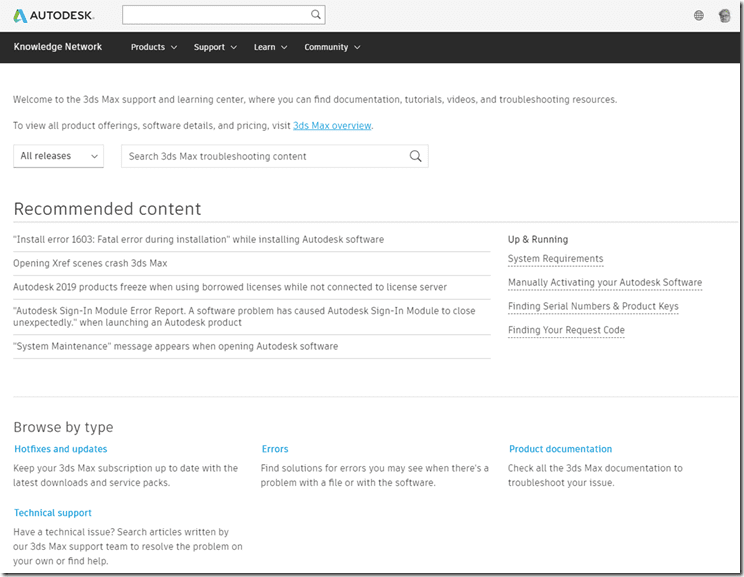Expand the Learn navigation menu
The image size is (744, 577).
[x=270, y=47]
